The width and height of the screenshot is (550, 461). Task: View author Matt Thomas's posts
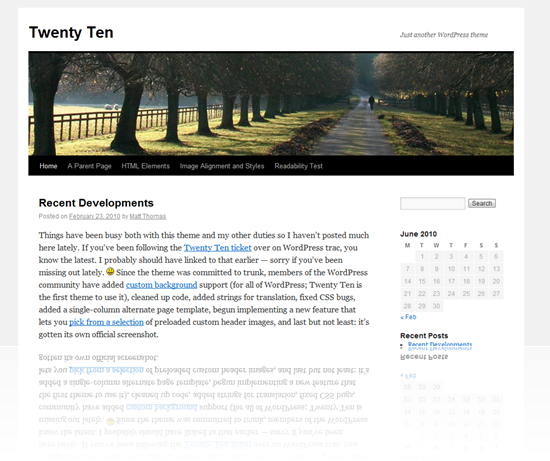tap(148, 216)
